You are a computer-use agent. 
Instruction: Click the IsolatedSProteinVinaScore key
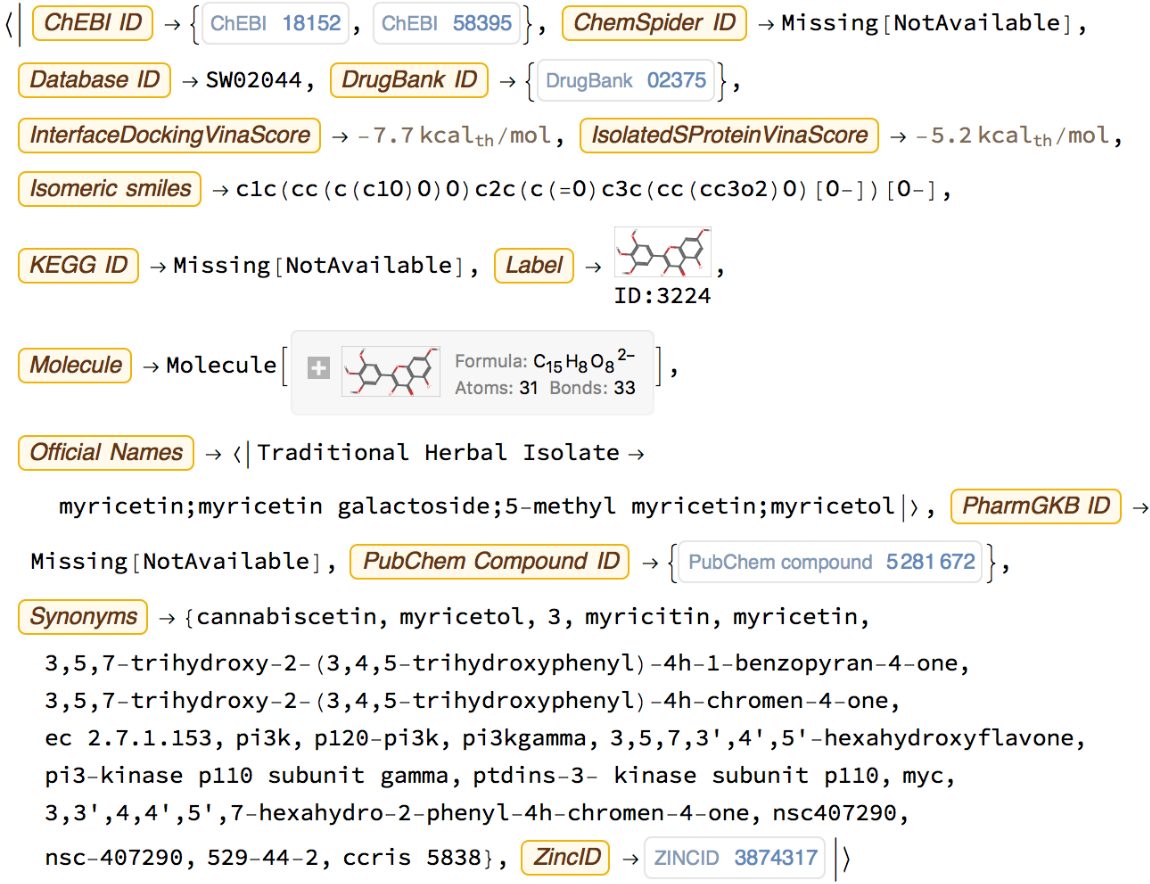(x=729, y=135)
